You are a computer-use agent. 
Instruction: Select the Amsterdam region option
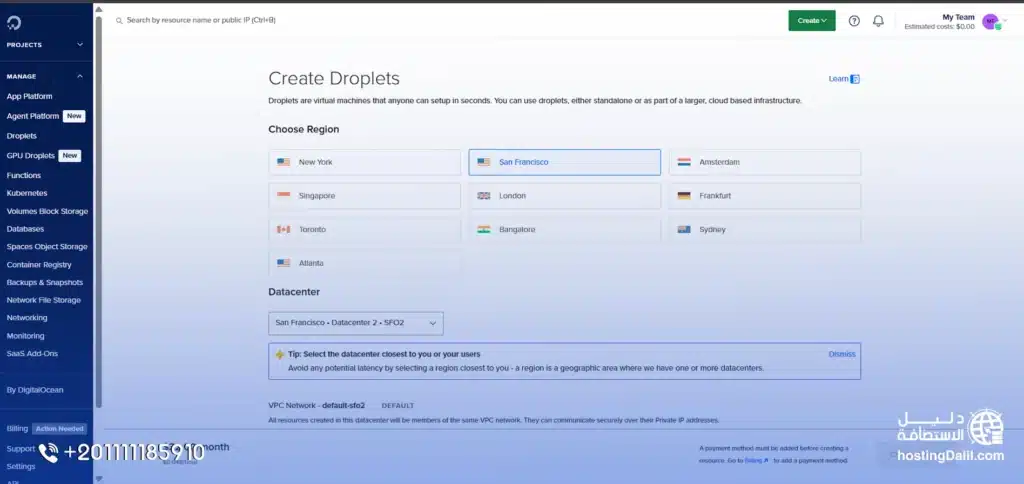[x=764, y=162]
